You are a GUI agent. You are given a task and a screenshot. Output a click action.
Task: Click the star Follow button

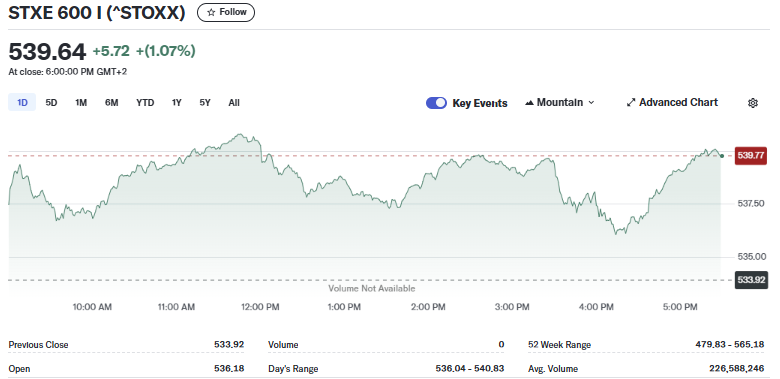click(x=226, y=12)
